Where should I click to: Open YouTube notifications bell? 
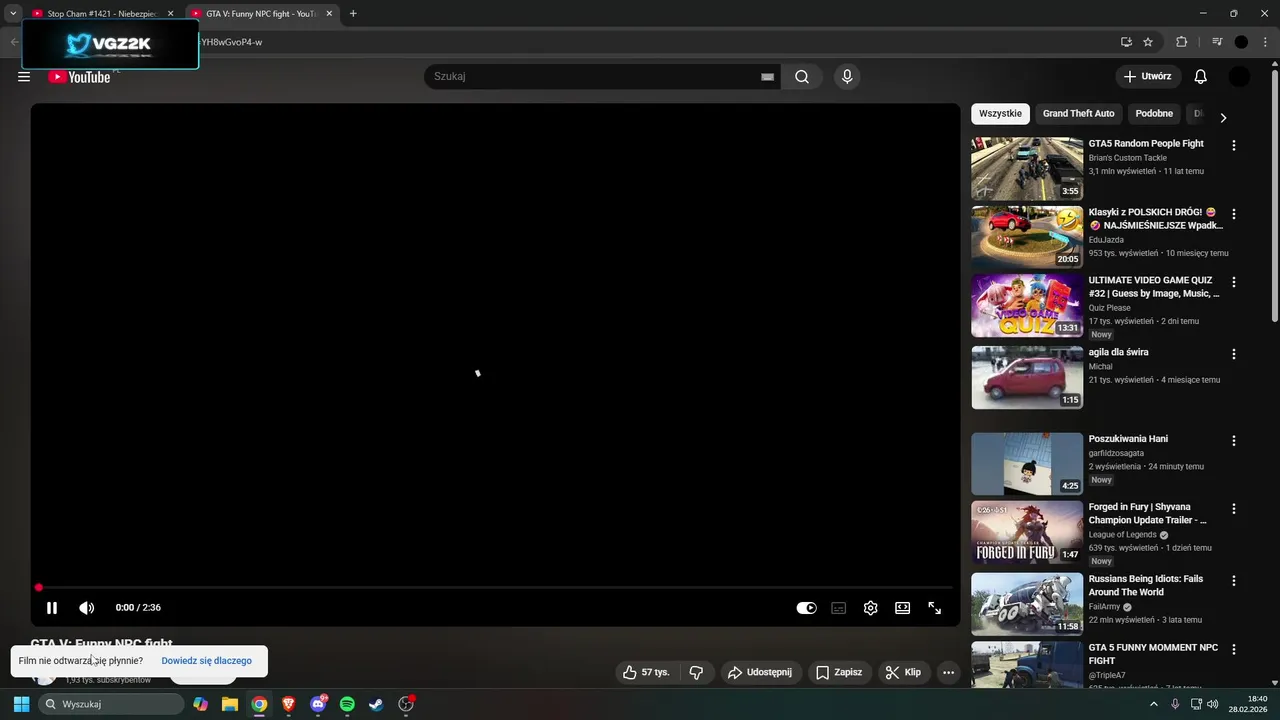click(1201, 77)
